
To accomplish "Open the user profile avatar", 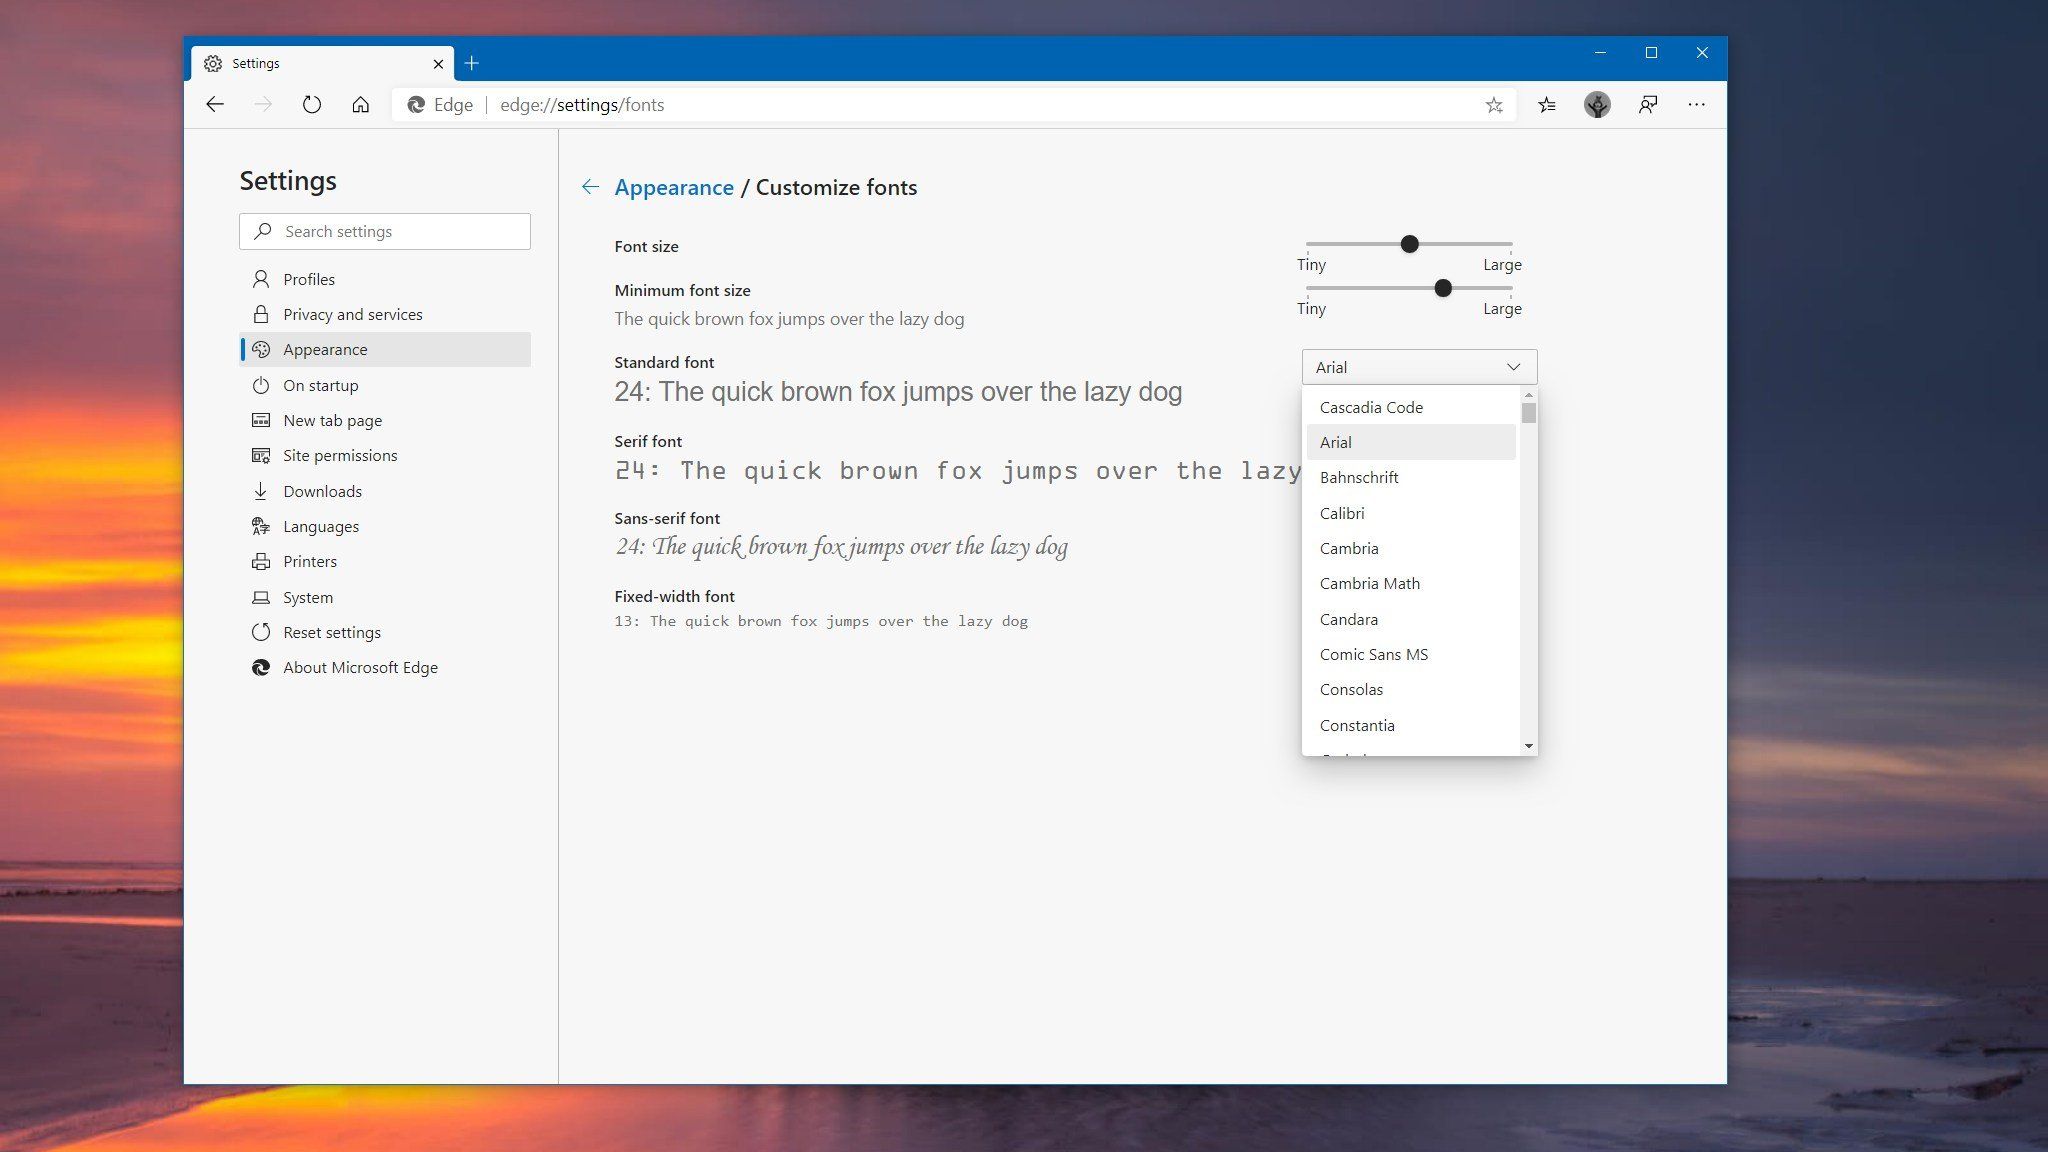I will [x=1597, y=105].
